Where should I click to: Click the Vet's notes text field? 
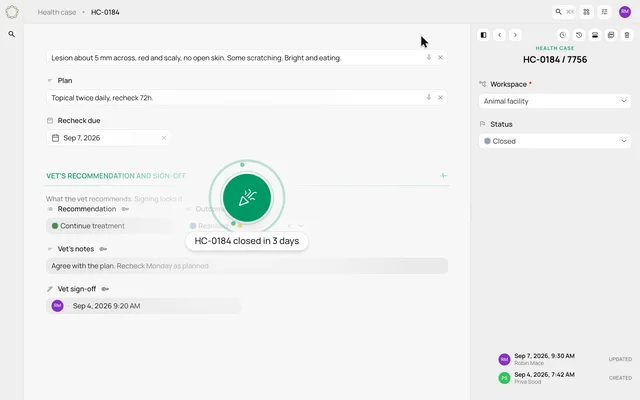[x=247, y=266]
